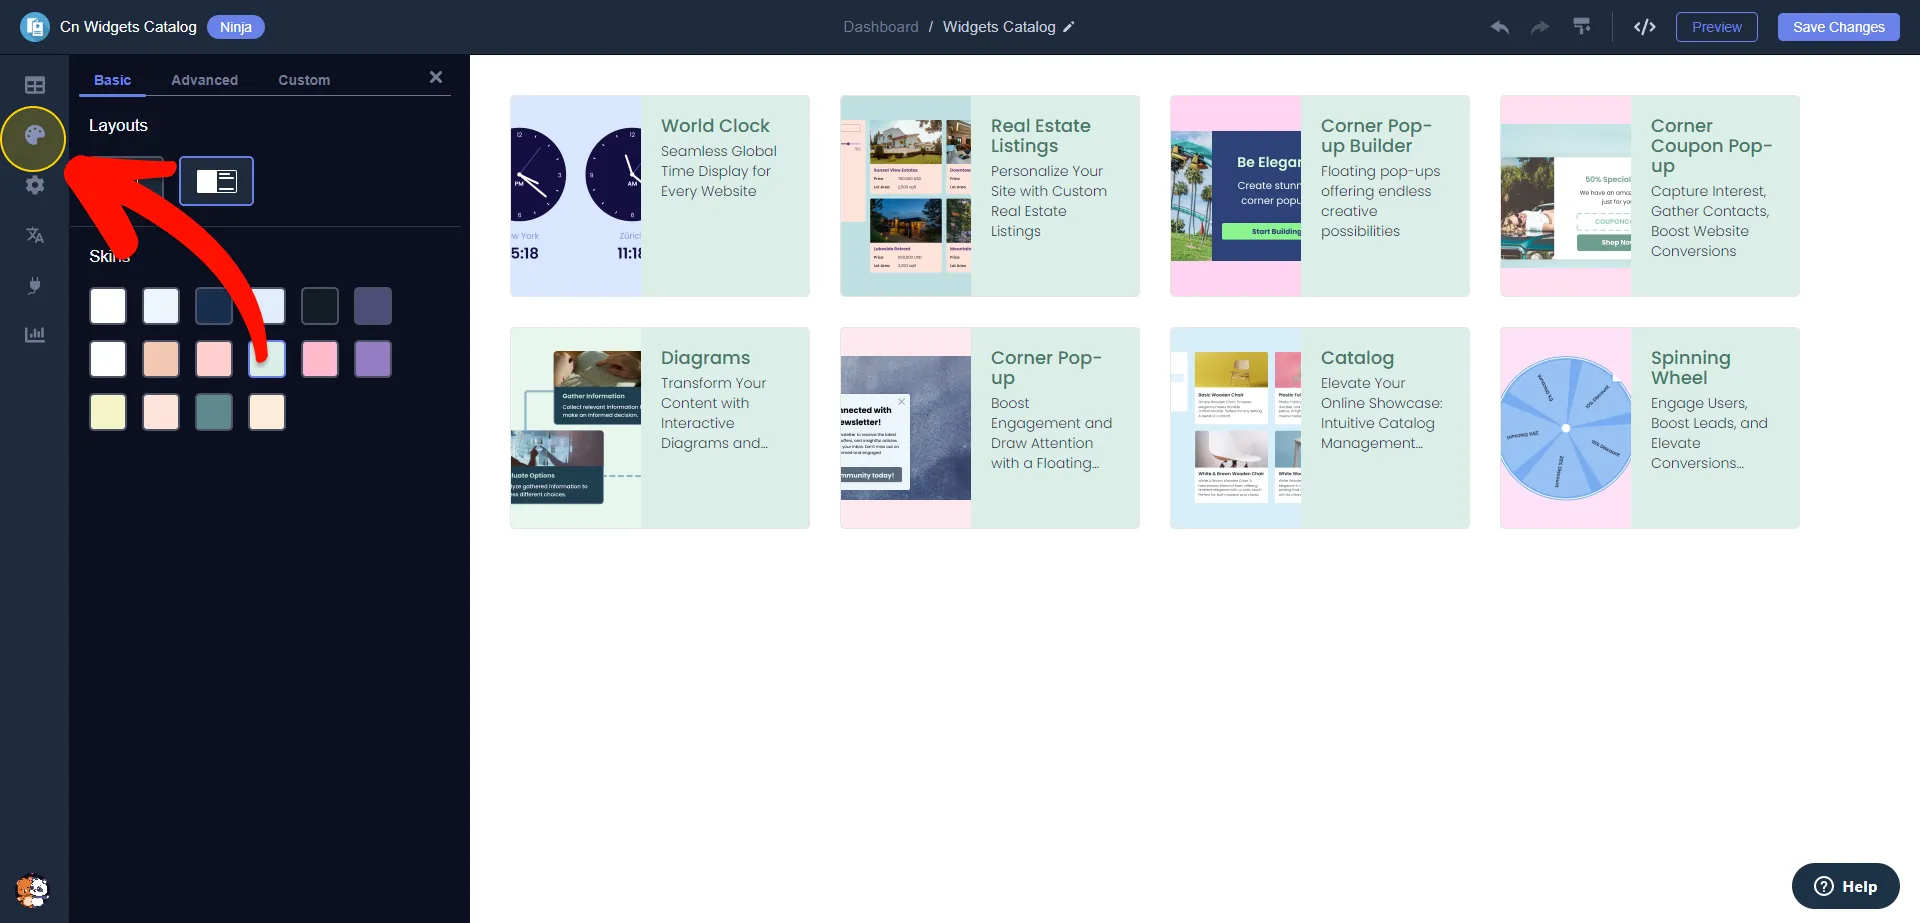Switch to the Custom tab

pos(304,80)
